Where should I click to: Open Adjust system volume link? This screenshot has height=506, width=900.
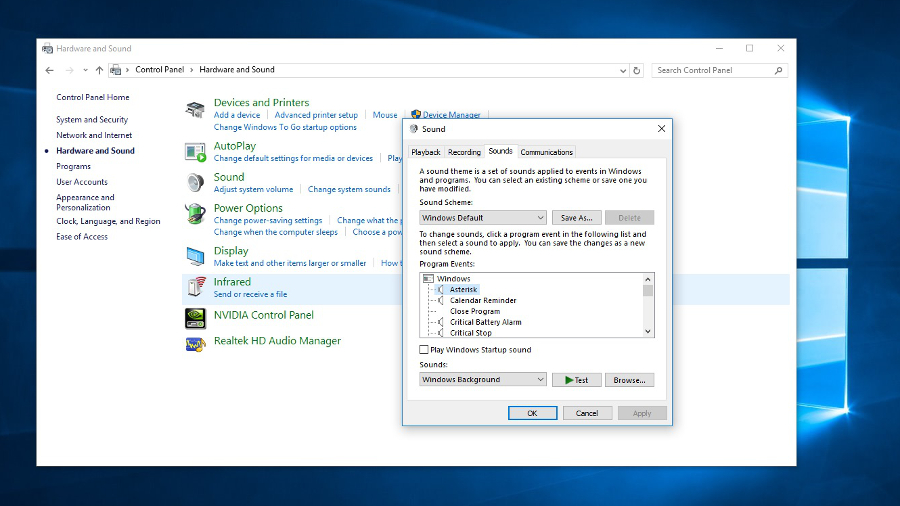pos(253,189)
